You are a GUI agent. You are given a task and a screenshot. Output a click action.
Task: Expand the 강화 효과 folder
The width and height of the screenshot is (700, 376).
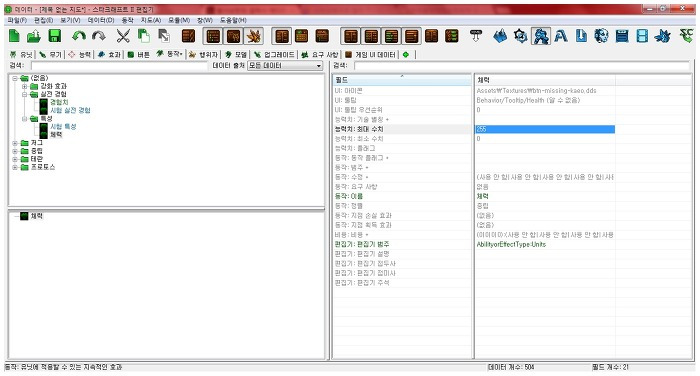(25, 86)
